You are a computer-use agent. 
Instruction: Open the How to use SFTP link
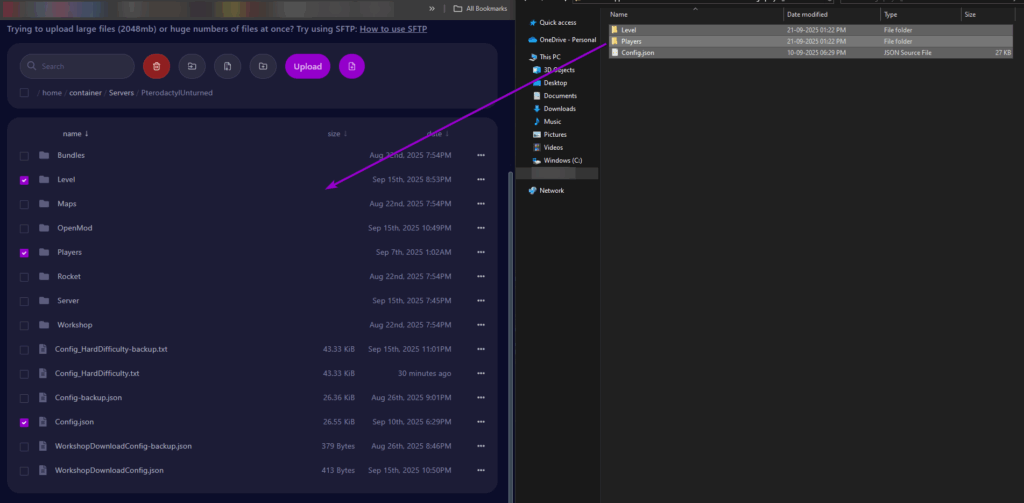click(x=393, y=29)
